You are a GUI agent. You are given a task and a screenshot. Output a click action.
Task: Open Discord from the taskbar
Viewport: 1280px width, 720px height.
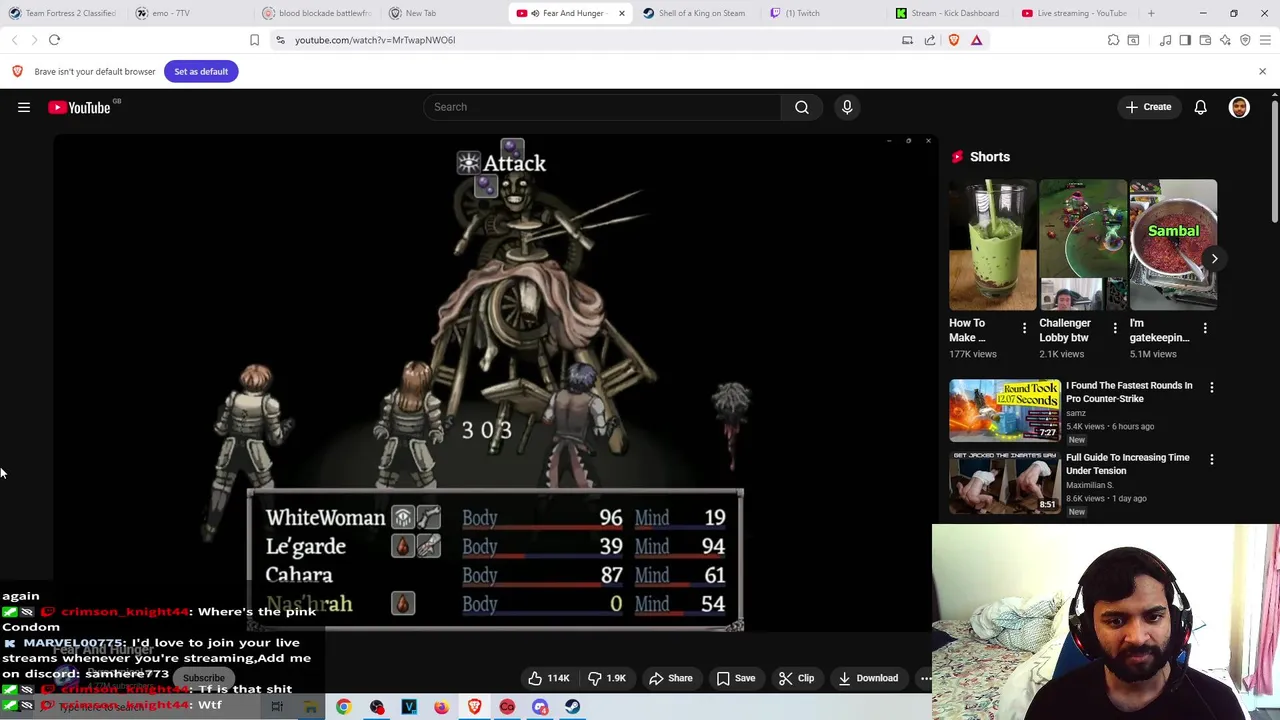540,707
